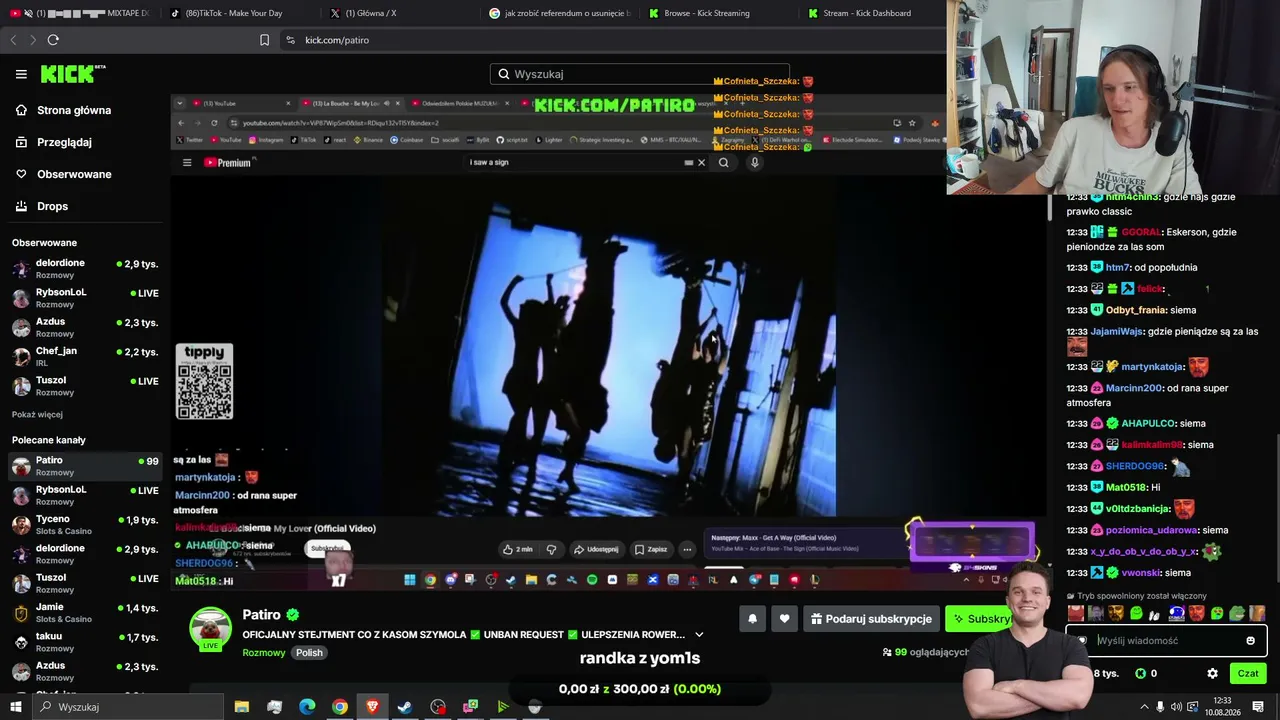1280x720 pixels.
Task: Click Patiro's LIVE channel avatar
Action: [x=210, y=629]
